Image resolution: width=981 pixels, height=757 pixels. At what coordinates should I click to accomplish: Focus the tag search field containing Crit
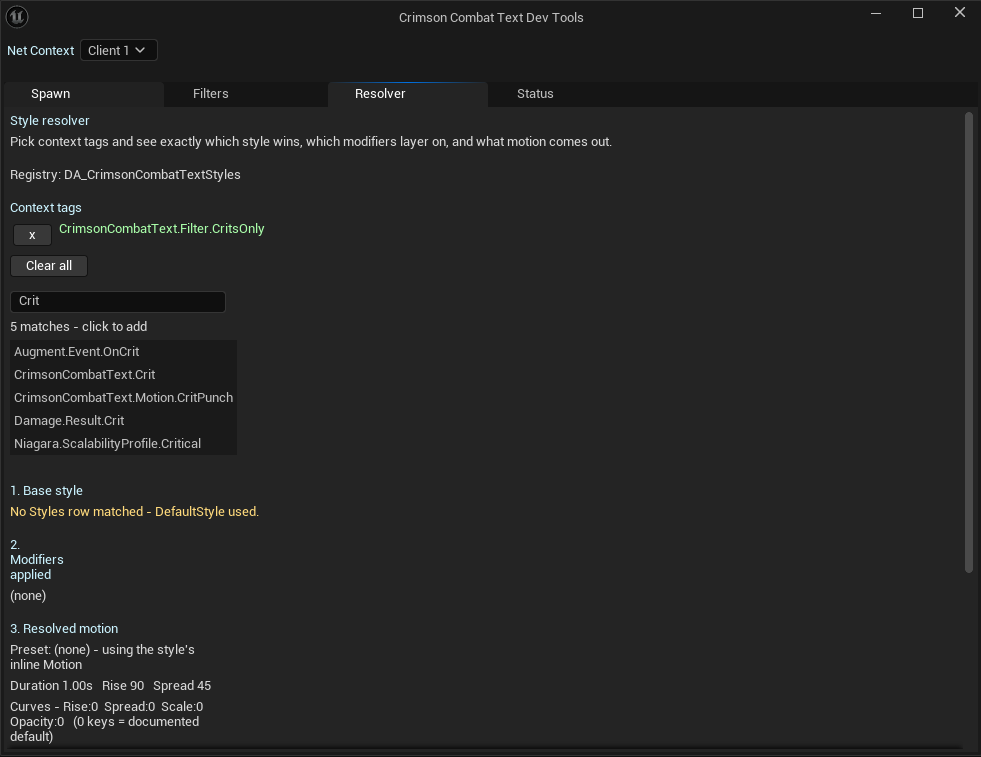118,301
